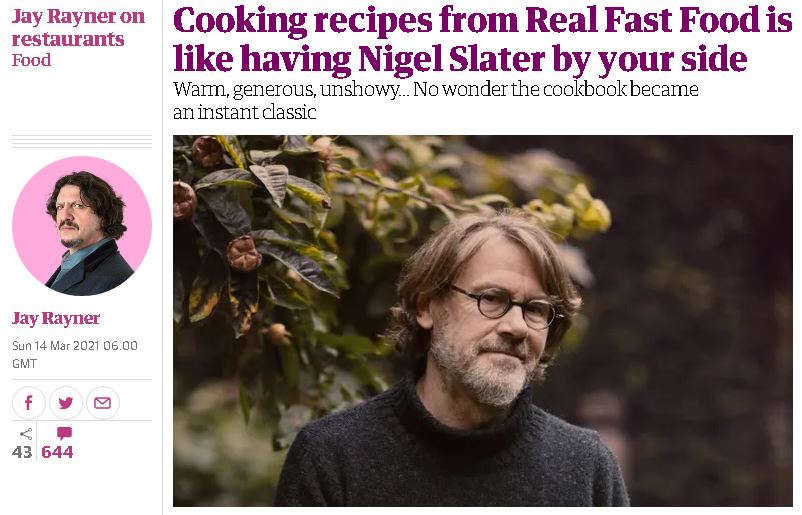
Task: Open the Jay Rayner byline link
Action: (x=56, y=318)
